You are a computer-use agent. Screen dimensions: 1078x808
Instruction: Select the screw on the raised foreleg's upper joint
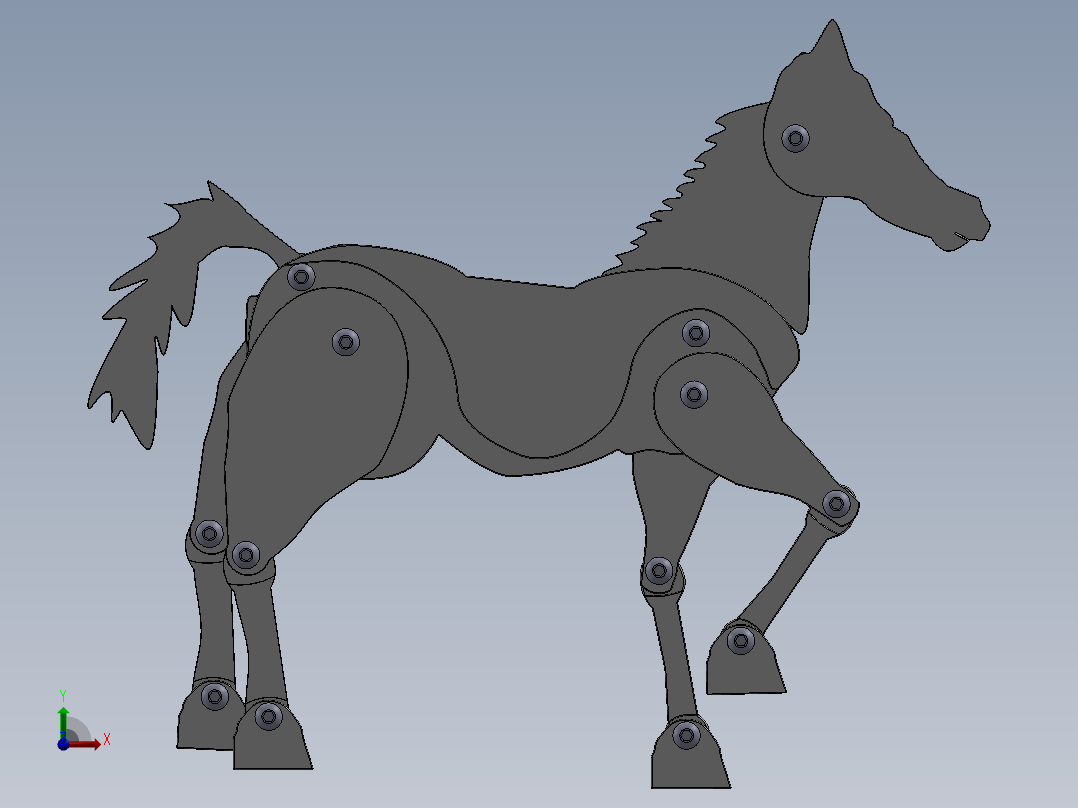(x=694, y=395)
